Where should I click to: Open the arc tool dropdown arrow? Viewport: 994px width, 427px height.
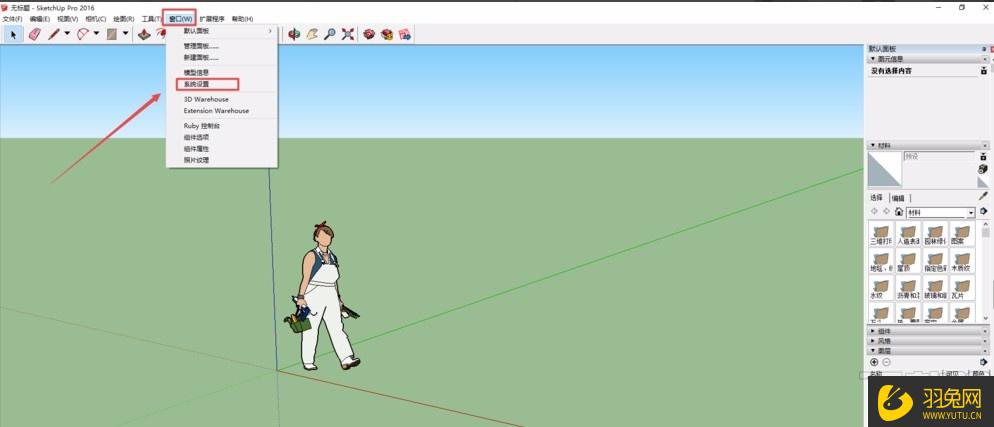tap(96, 34)
